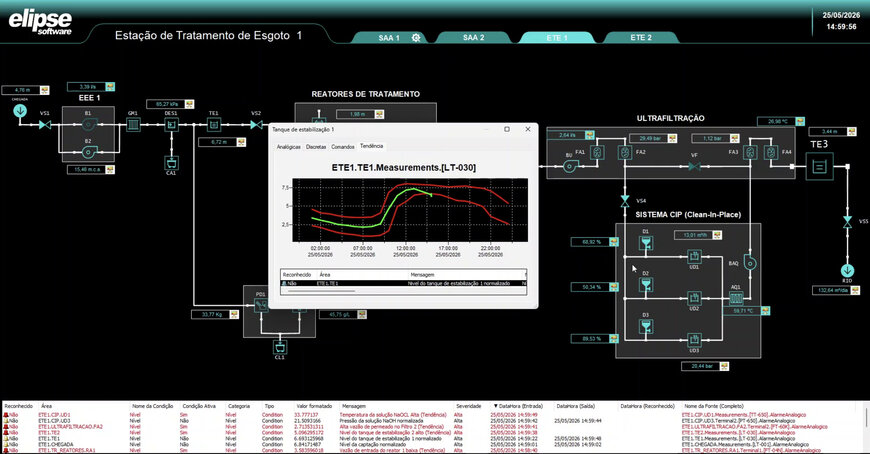Click the UD2 unit icon
This screenshot has height=454, width=870.
click(694, 298)
